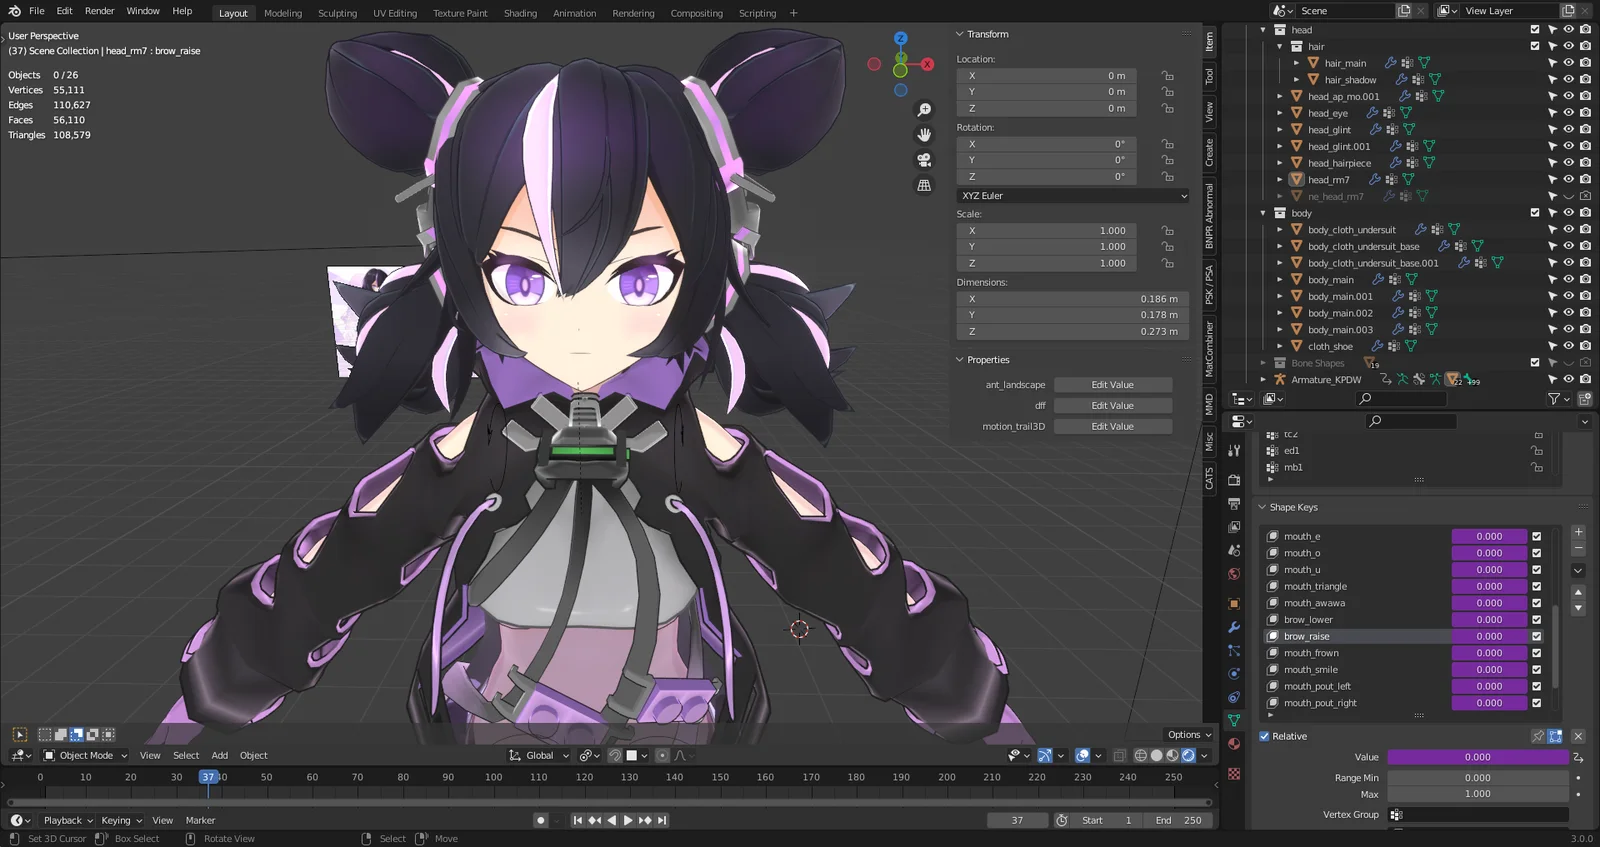Viewport: 1600px width, 847px height.
Task: Play animation in reverse button
Action: click(611, 820)
